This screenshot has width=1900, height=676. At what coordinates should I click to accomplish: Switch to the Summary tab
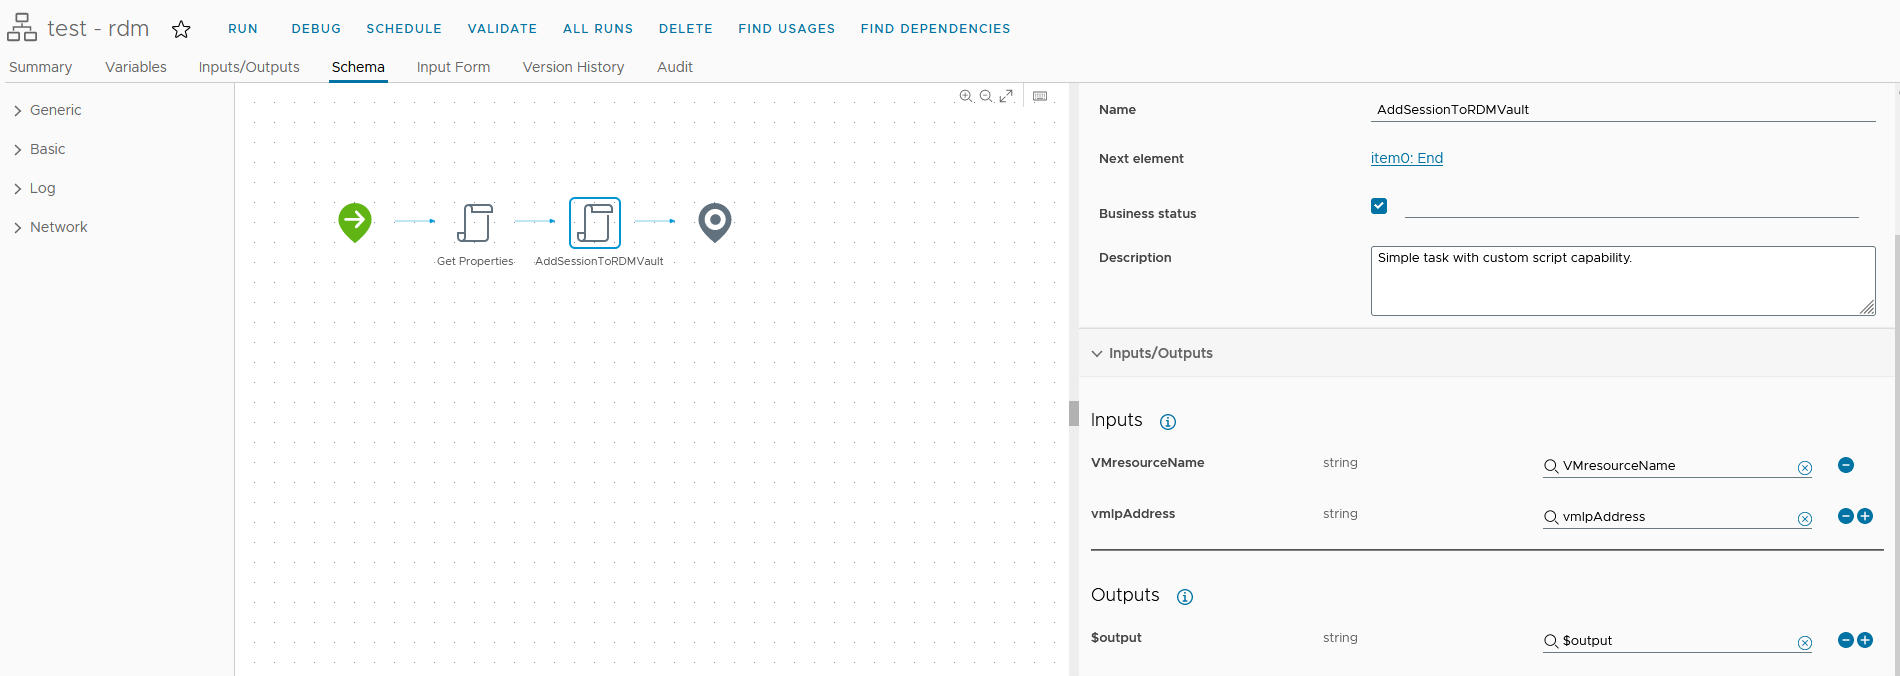pos(41,67)
